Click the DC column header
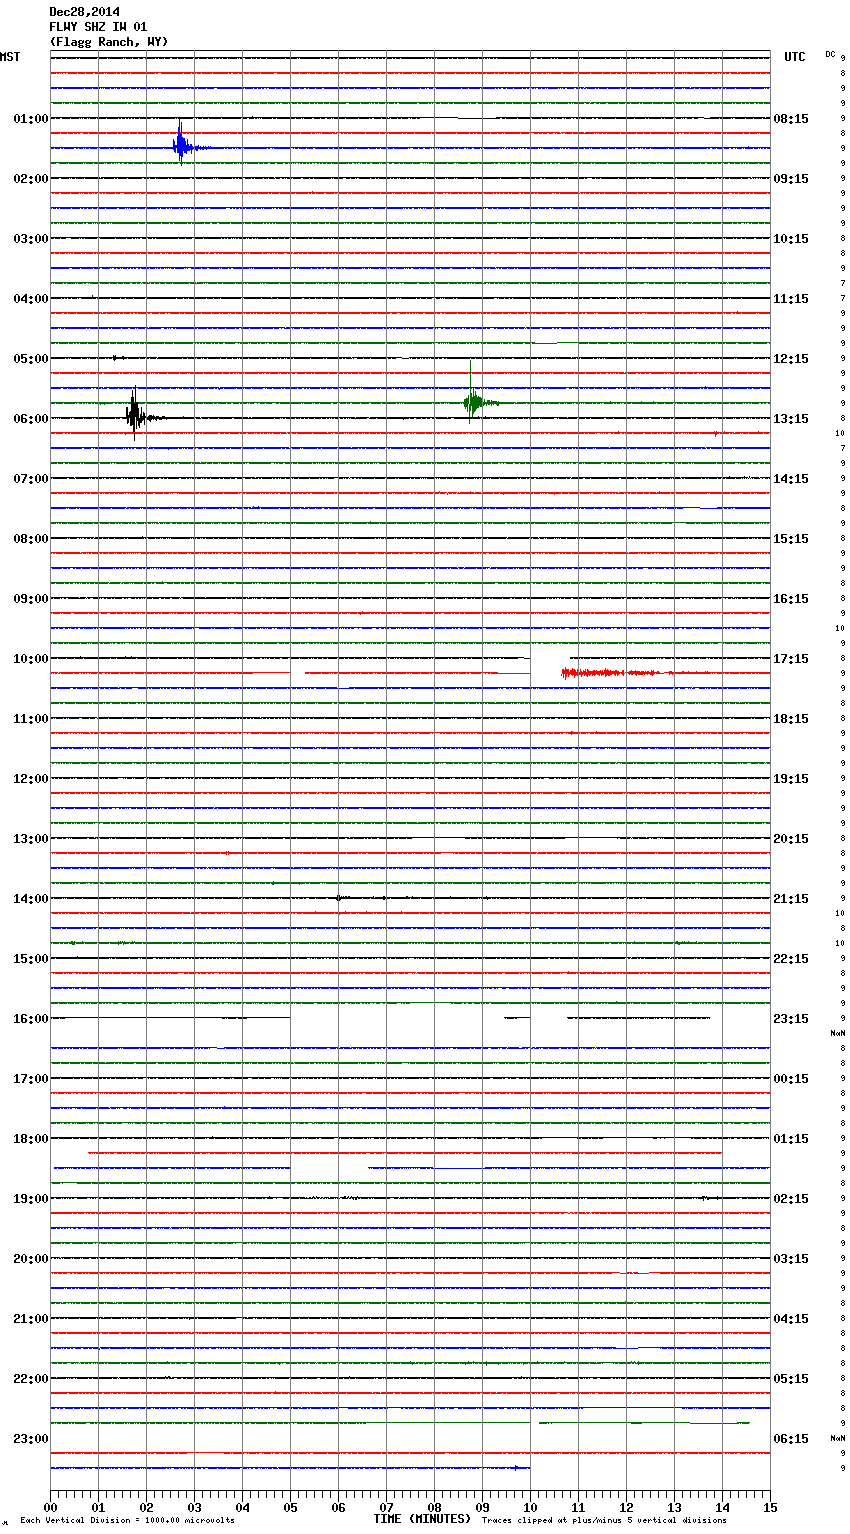850x1534 pixels. click(830, 54)
